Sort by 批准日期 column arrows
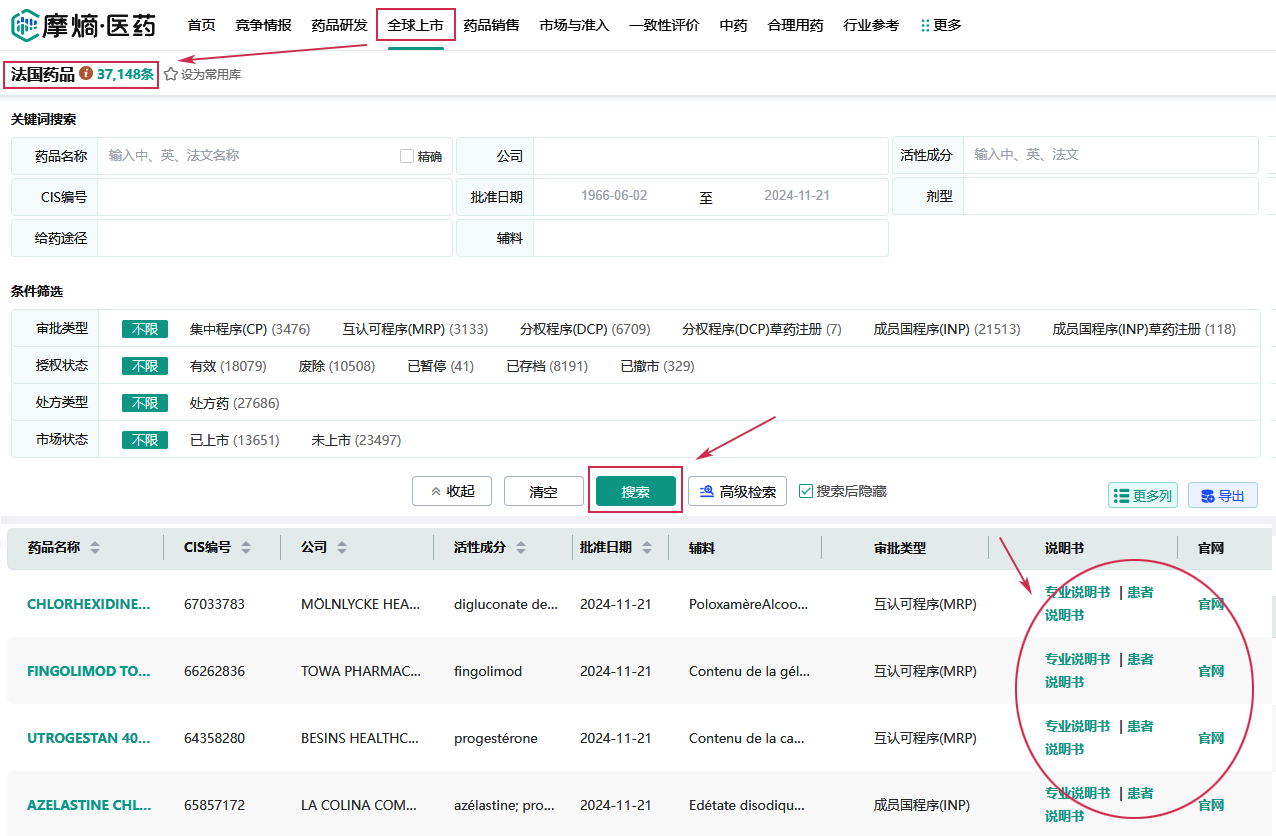1276x836 pixels. coord(647,548)
